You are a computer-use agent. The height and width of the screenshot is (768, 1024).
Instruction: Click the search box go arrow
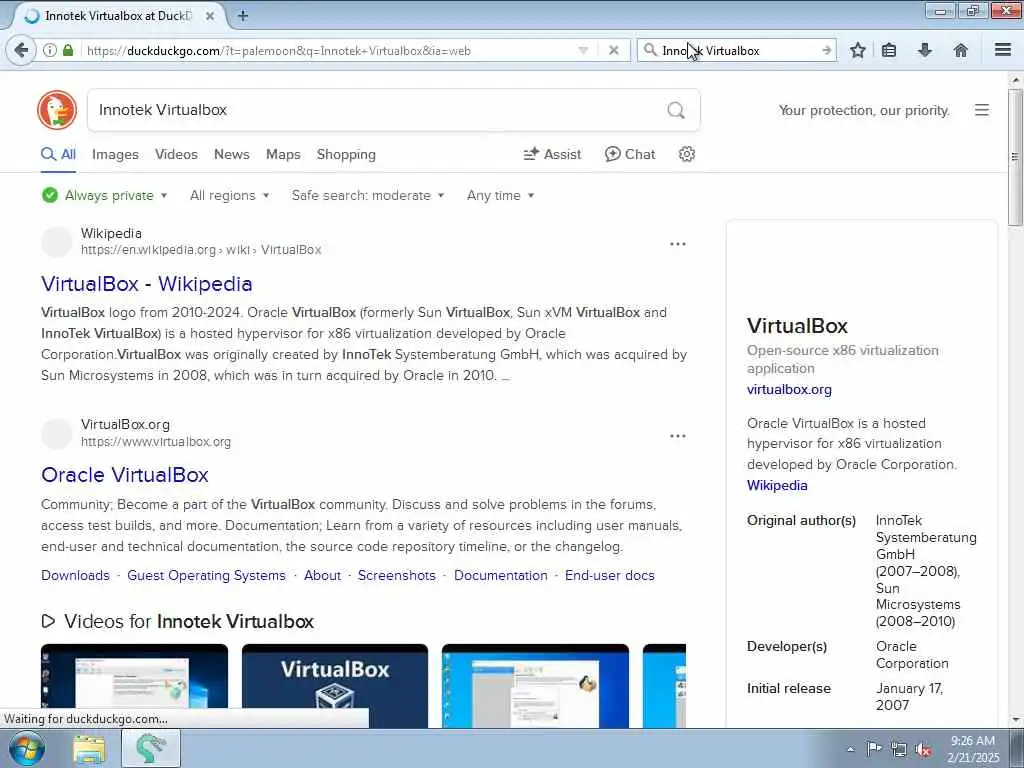pyautogui.click(x=827, y=50)
